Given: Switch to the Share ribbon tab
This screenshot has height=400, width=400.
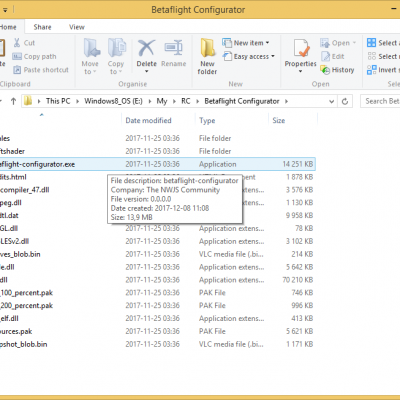Looking at the screenshot, I should (42, 27).
